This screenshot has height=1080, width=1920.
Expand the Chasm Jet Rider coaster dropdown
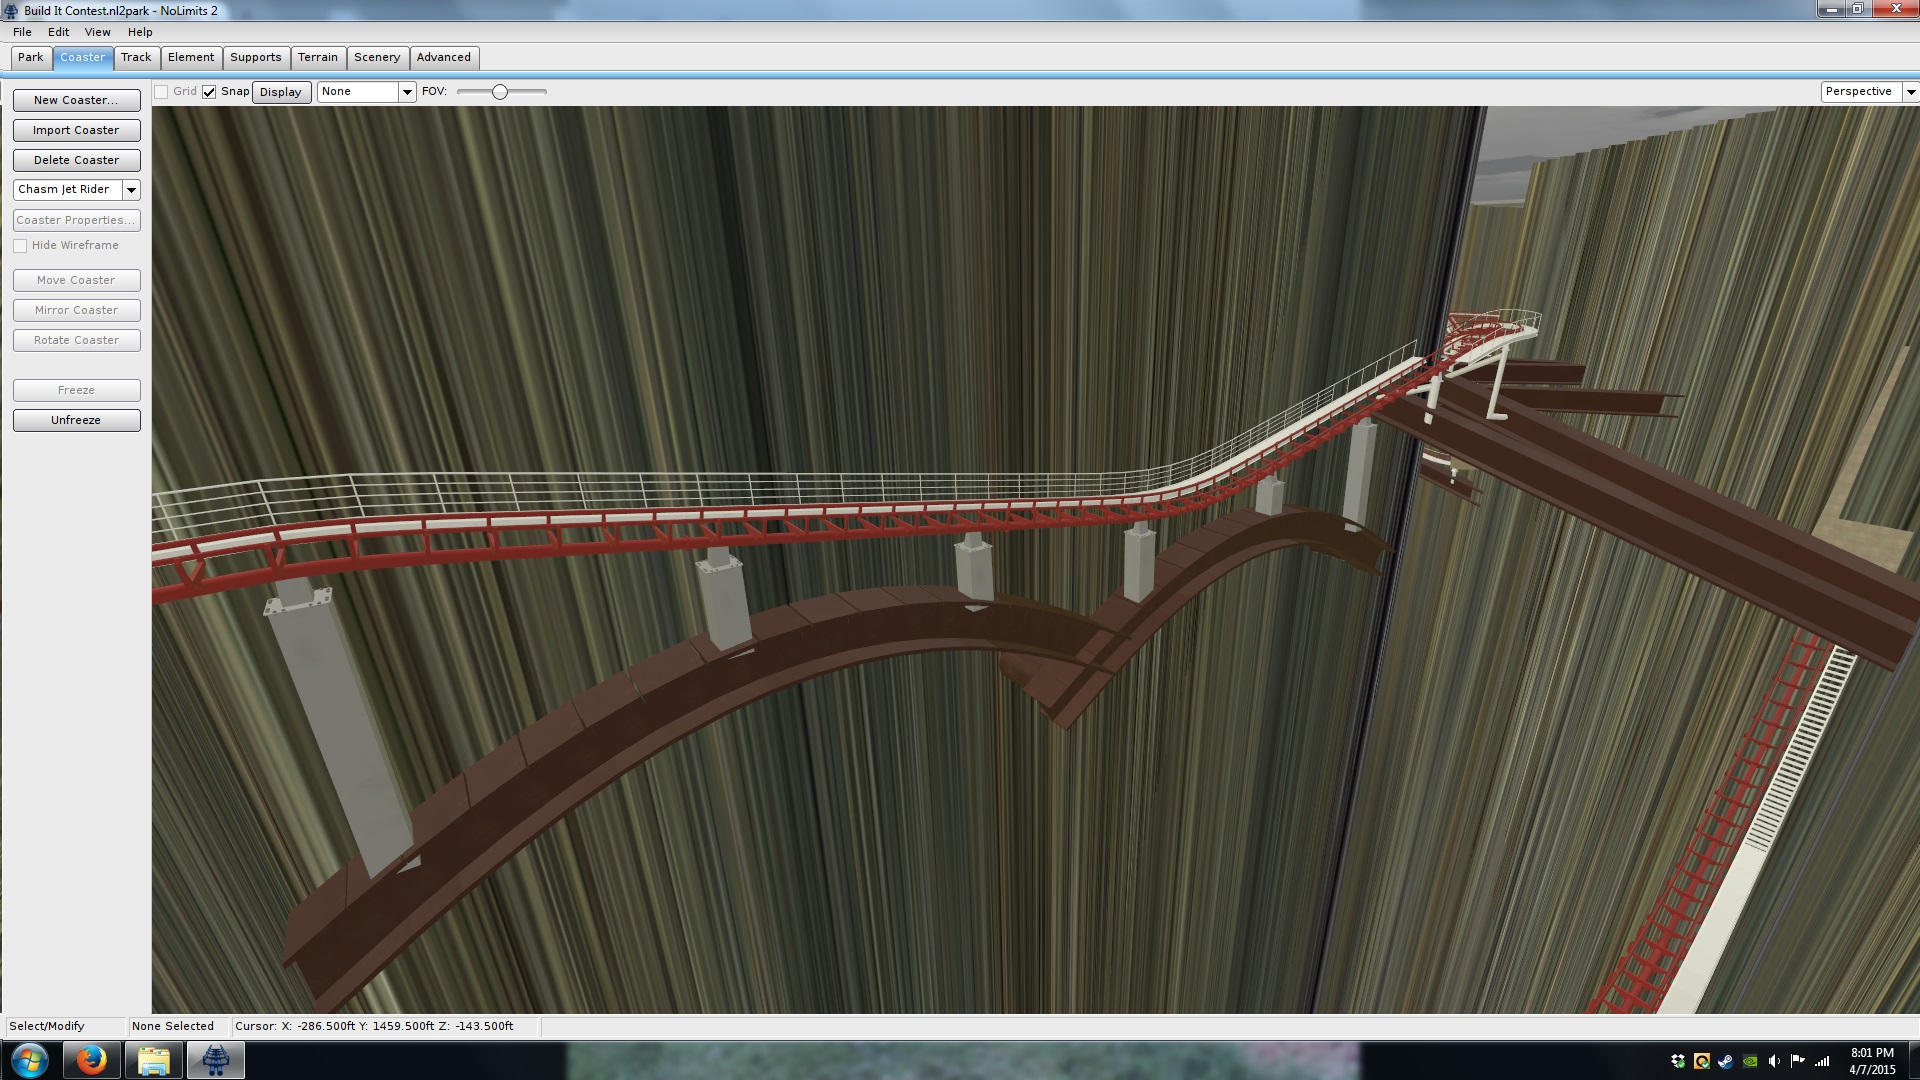coord(131,190)
